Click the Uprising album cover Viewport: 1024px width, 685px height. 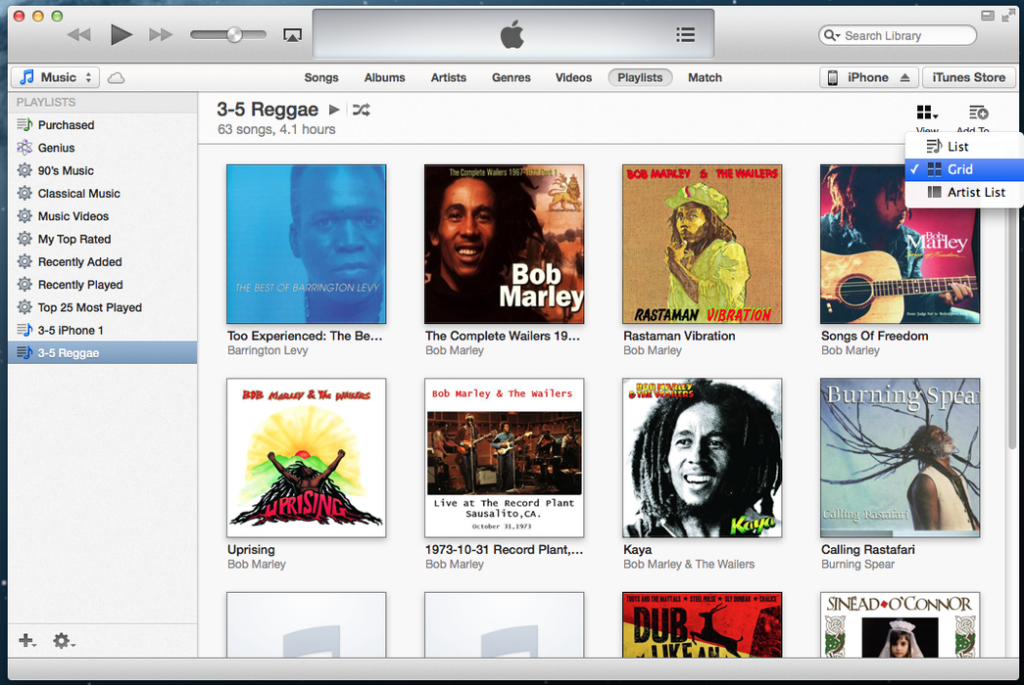tap(306, 458)
